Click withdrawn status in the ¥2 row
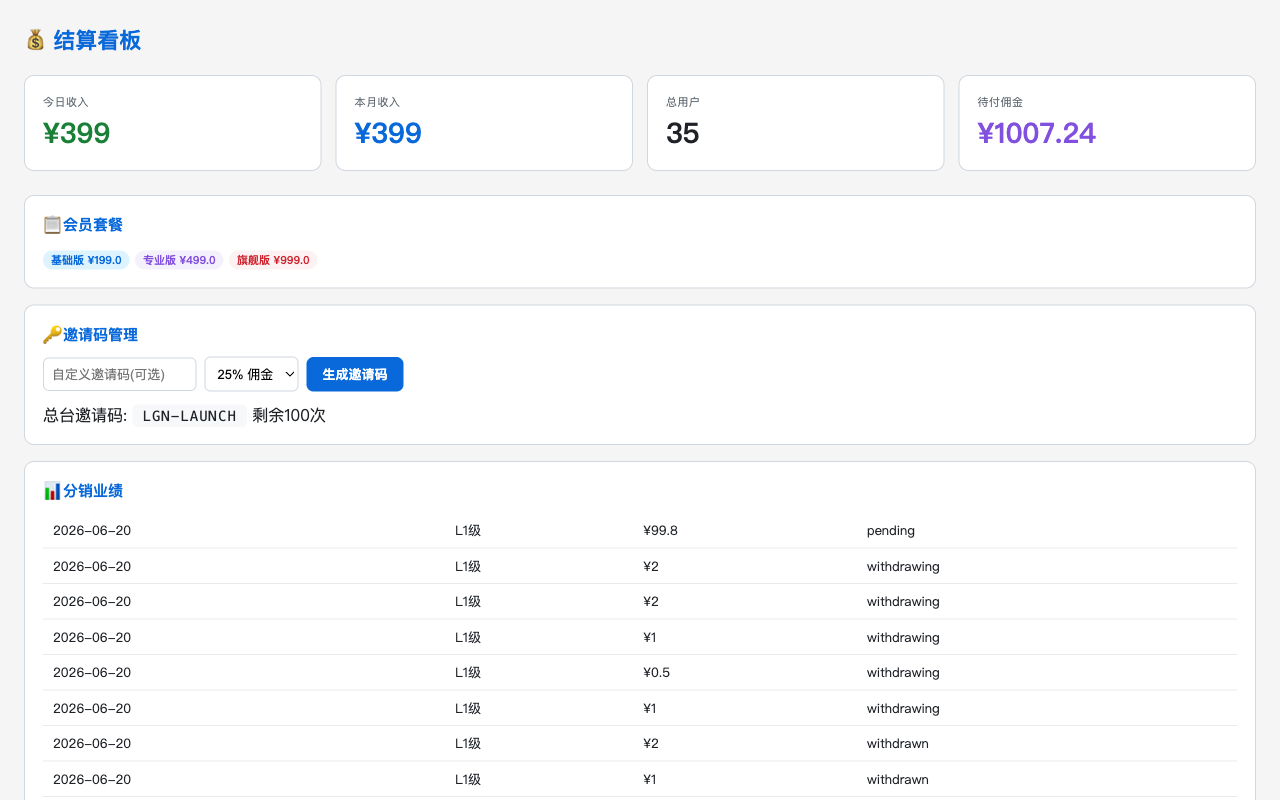This screenshot has height=800, width=1280. click(898, 744)
